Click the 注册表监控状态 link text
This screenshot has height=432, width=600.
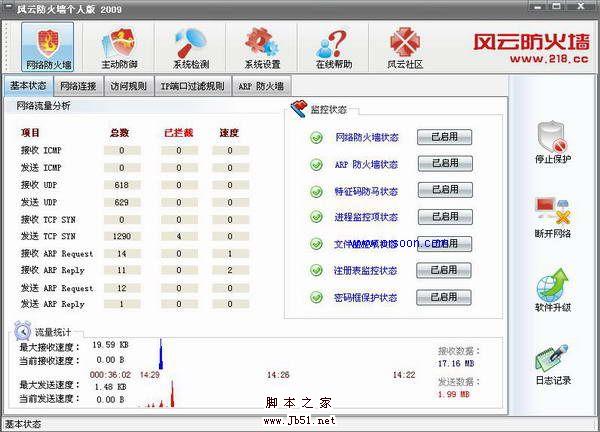pyautogui.click(x=365, y=271)
